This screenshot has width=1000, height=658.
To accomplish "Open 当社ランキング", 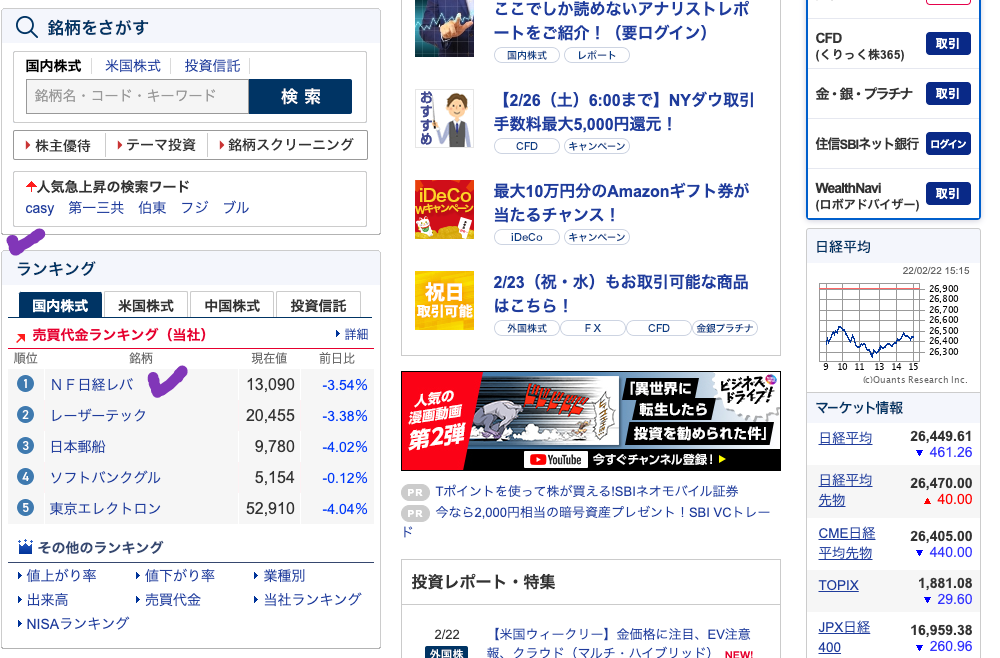I will pyautogui.click(x=312, y=600).
